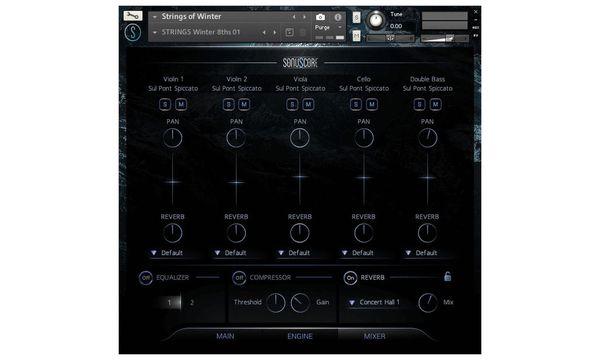Mute the Violin 1 channel
The width and height of the screenshot is (600, 360).
[x=181, y=104]
